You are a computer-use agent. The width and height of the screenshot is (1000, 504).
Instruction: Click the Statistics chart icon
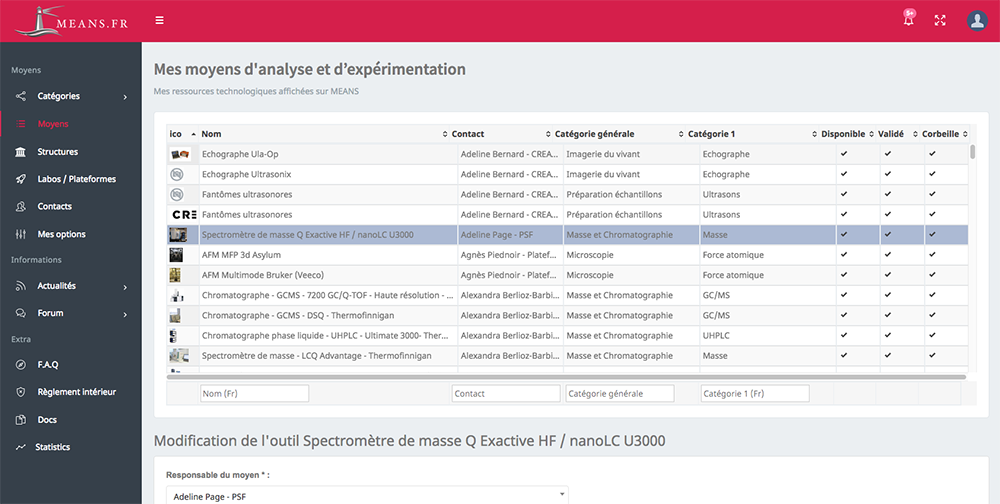[x=21, y=447]
